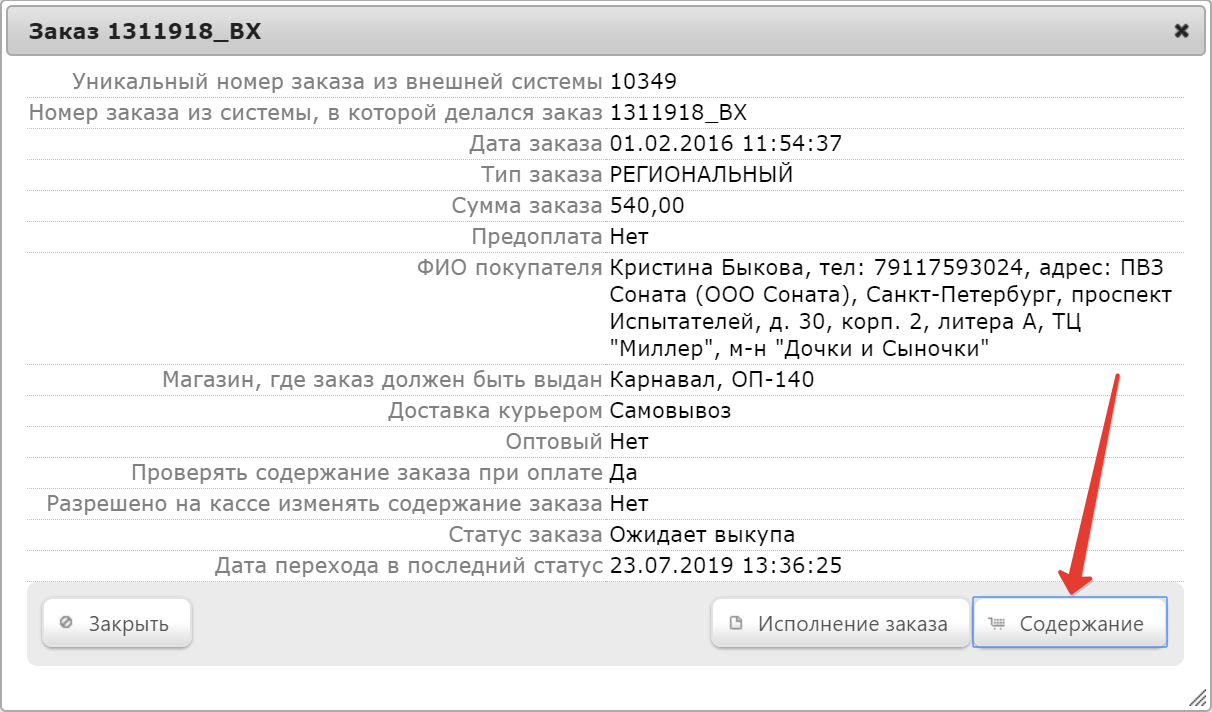Open the Содержание button
1212x712 pixels.
pos(1070,624)
